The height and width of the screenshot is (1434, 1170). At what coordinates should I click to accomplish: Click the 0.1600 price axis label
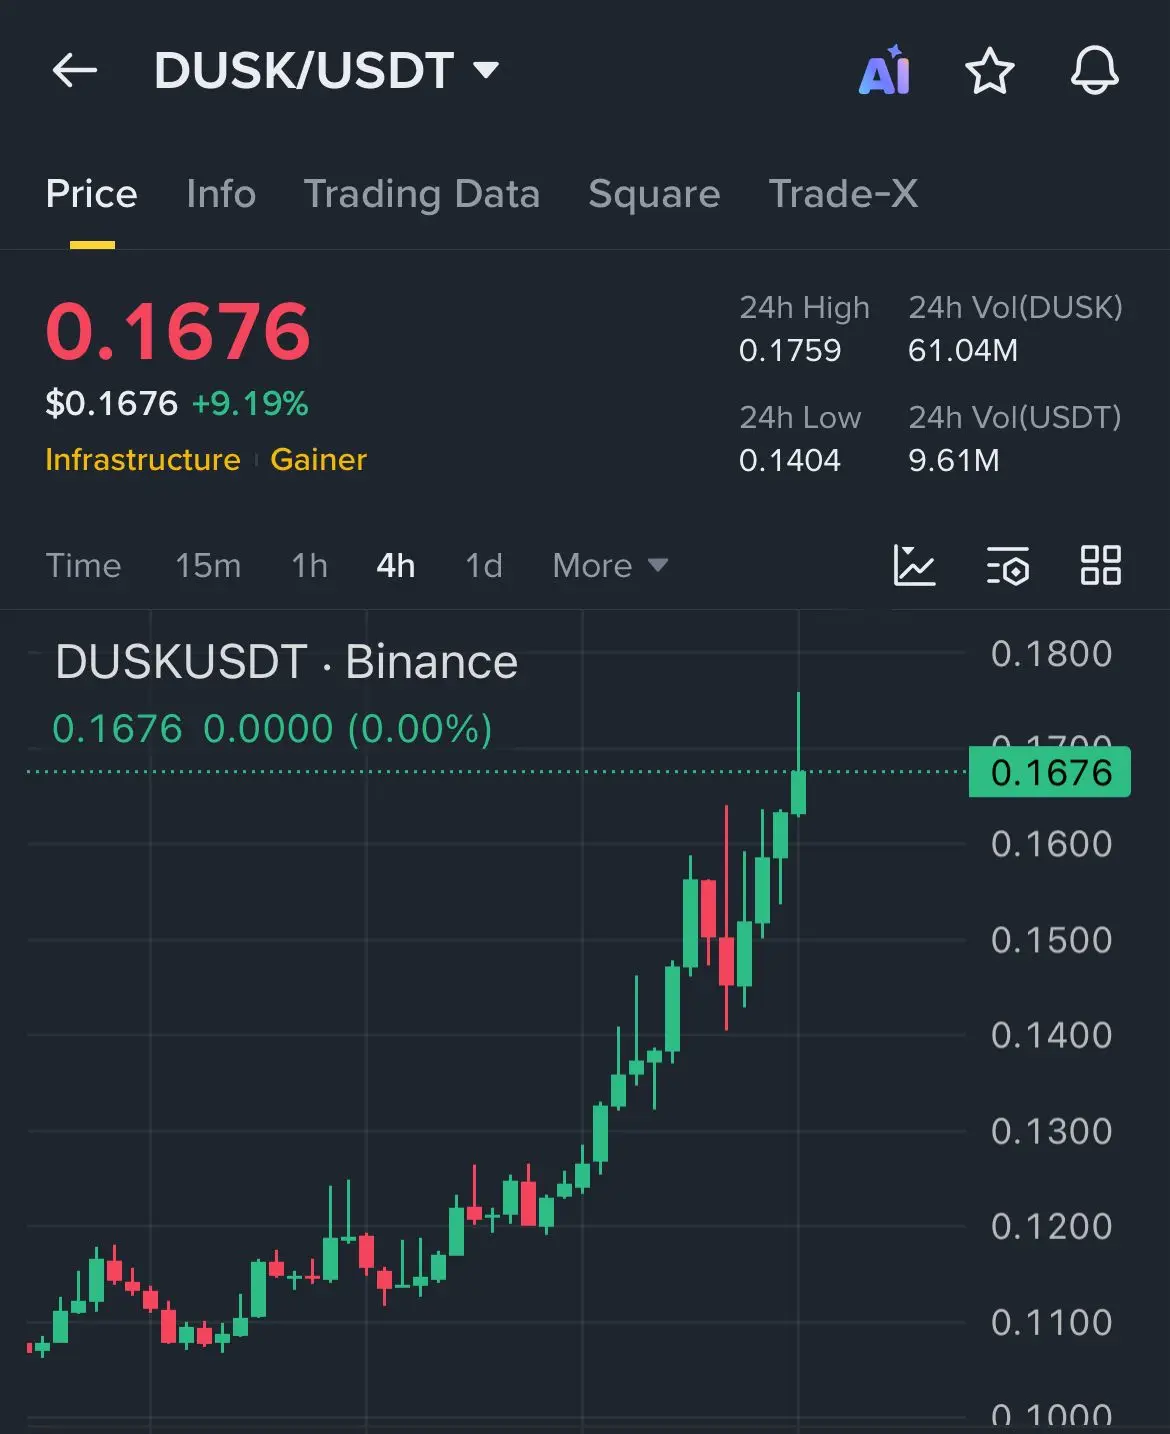click(x=1051, y=844)
